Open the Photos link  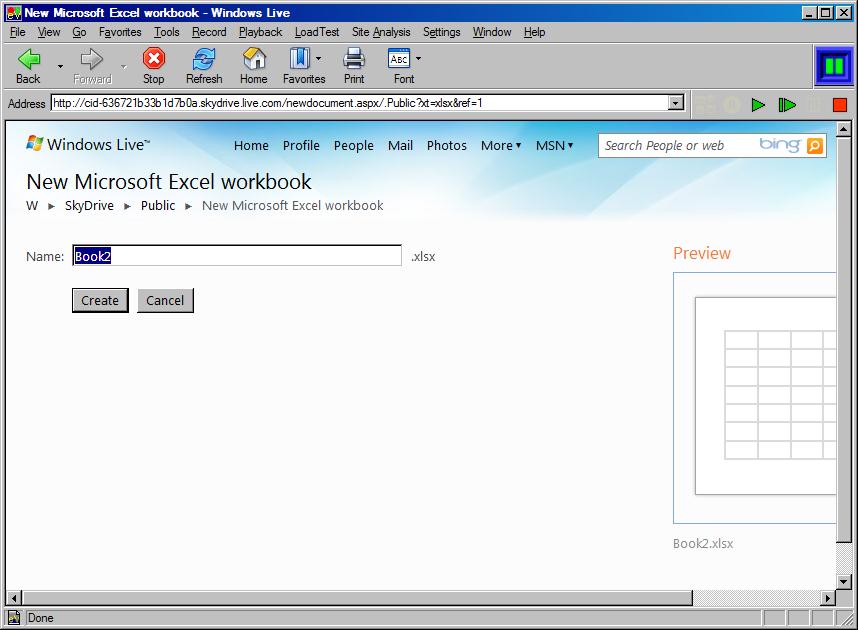447,146
